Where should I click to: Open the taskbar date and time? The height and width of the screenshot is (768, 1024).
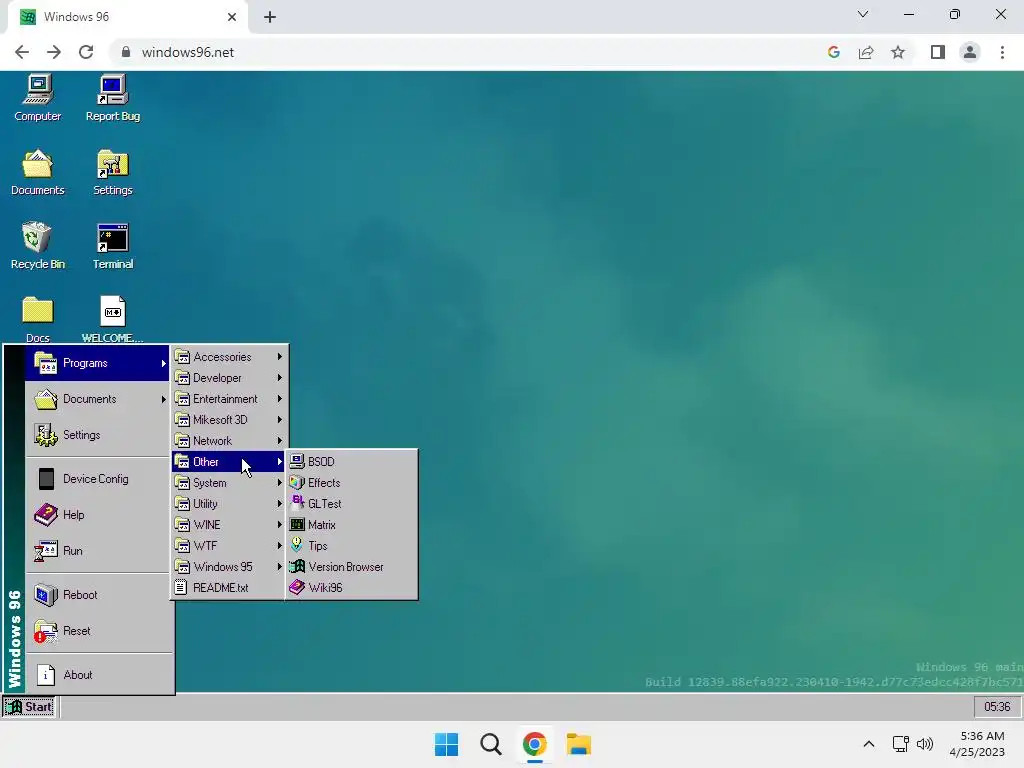(977, 744)
